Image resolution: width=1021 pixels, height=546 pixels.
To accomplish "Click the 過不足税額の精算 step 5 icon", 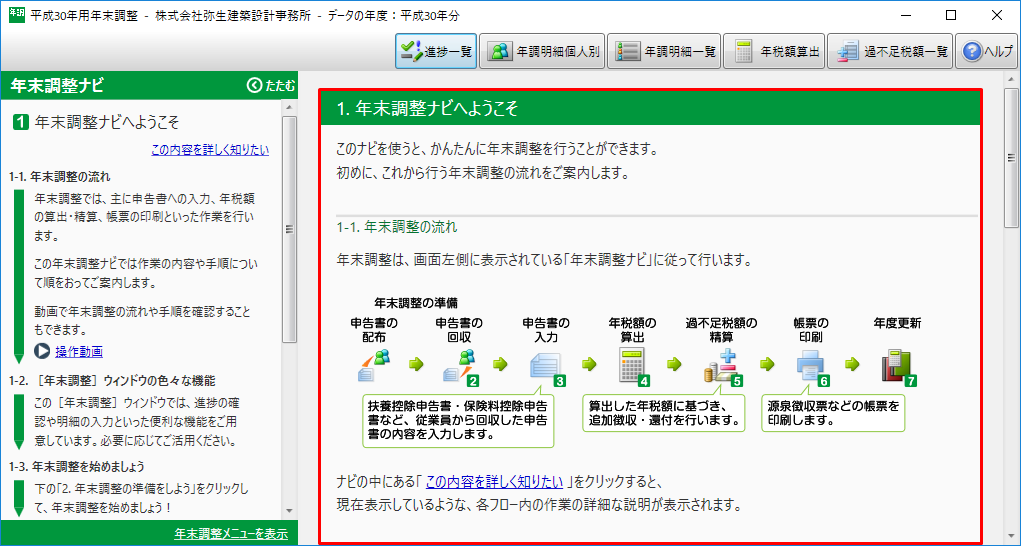I will [721, 366].
